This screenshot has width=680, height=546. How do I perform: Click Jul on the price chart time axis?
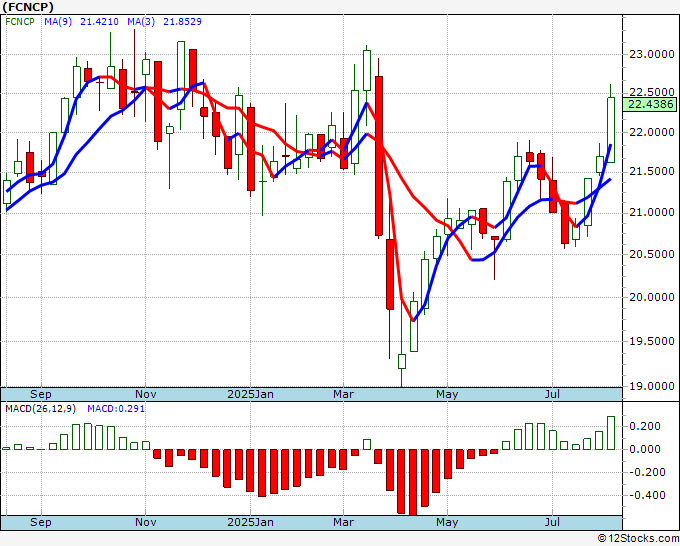552,394
